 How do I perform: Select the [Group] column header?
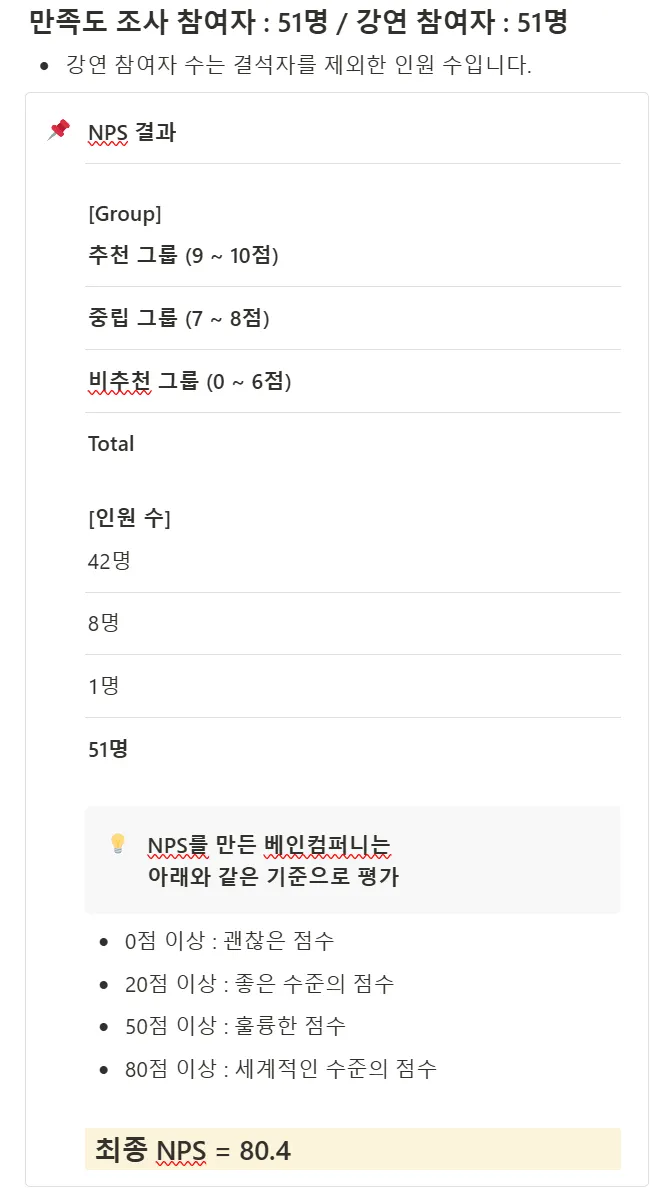tap(125, 214)
